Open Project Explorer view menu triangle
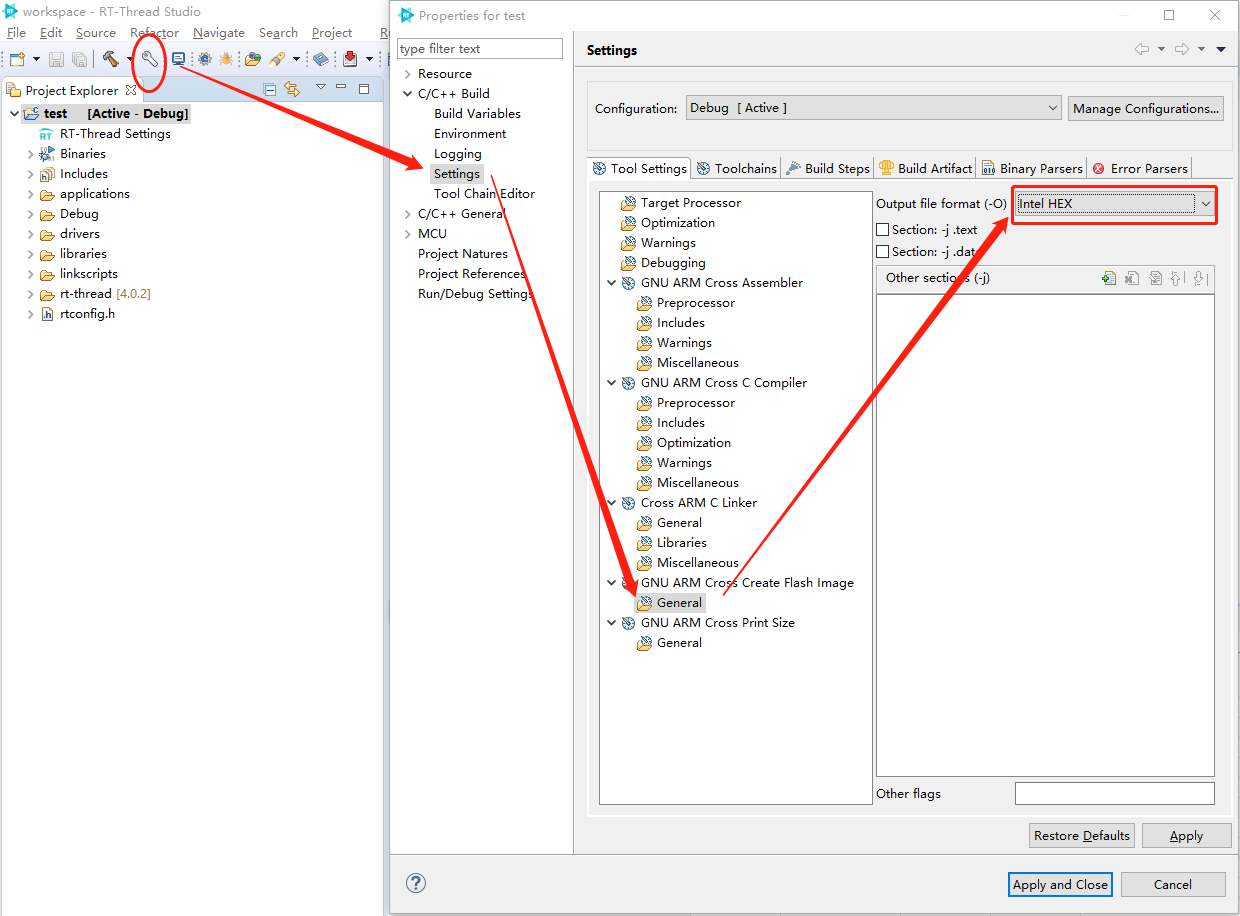 pos(321,87)
